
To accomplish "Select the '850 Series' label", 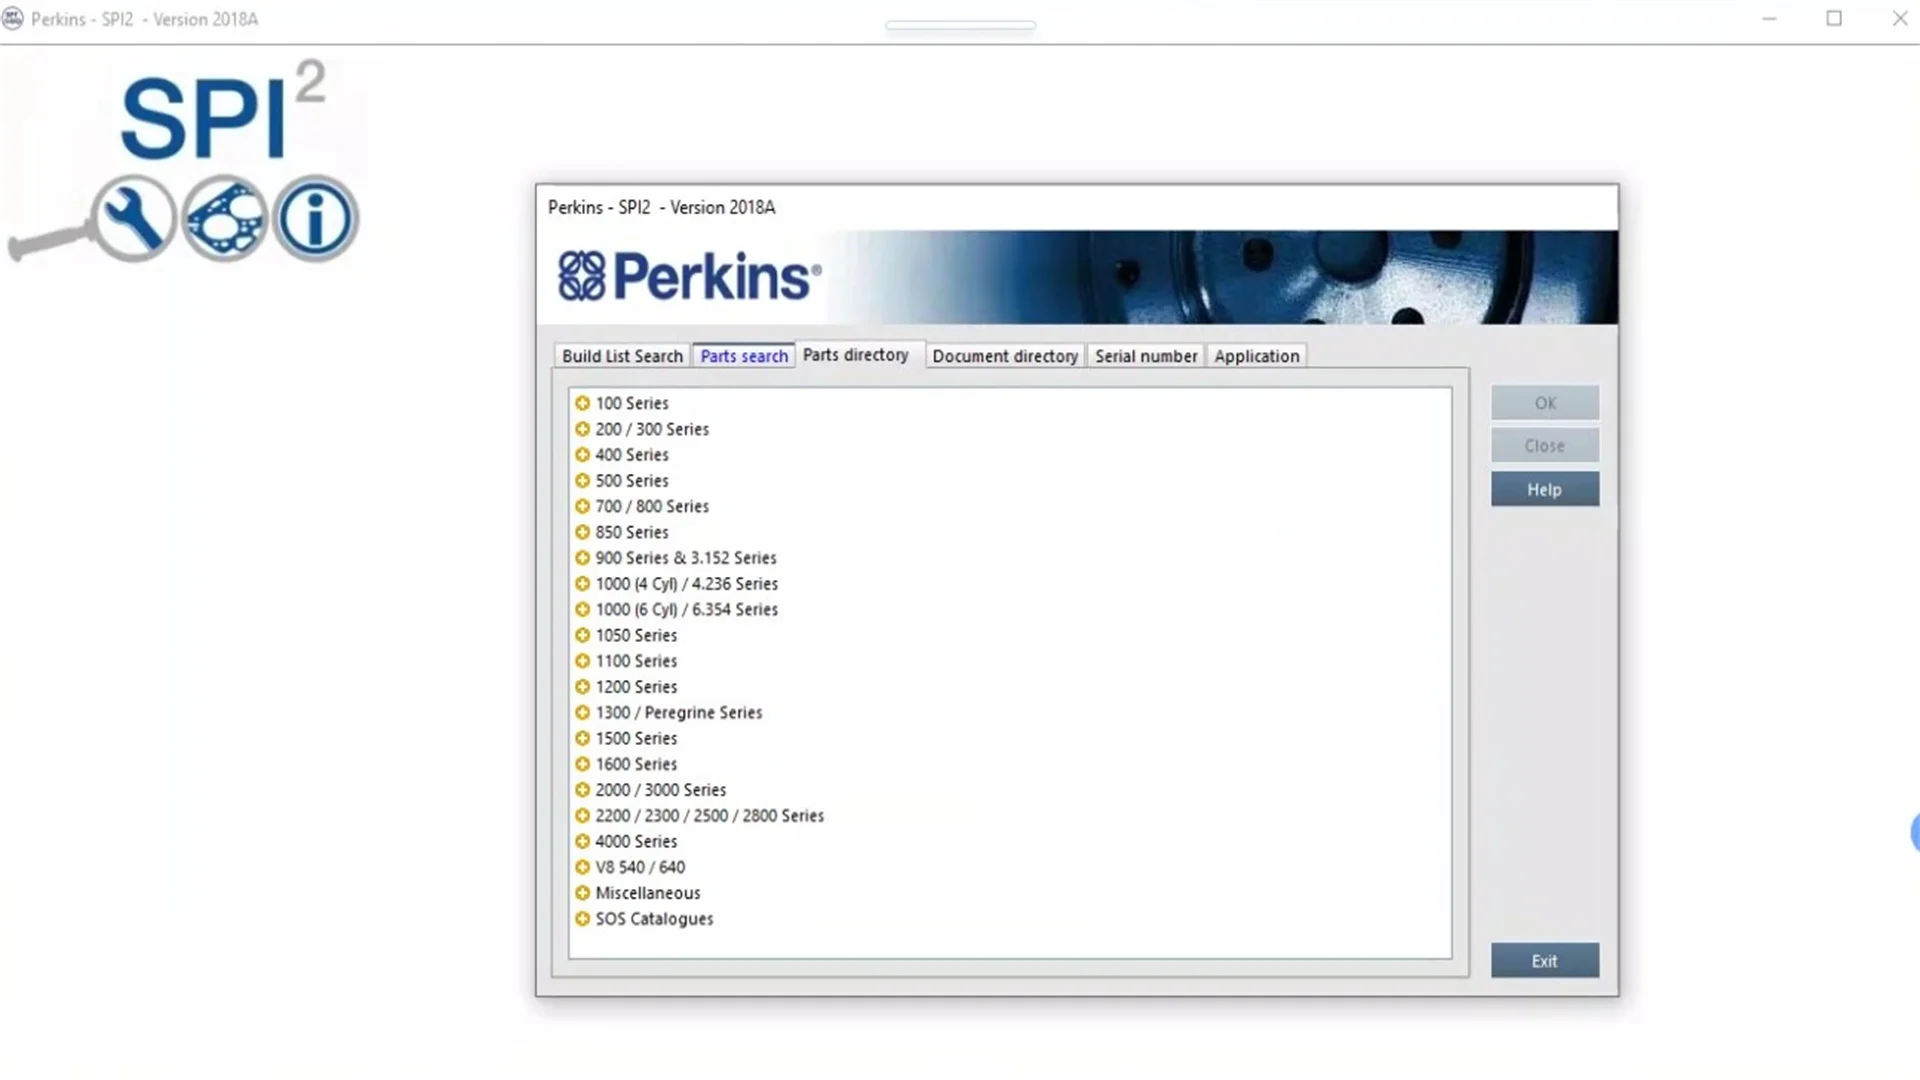I will click(x=632, y=532).
